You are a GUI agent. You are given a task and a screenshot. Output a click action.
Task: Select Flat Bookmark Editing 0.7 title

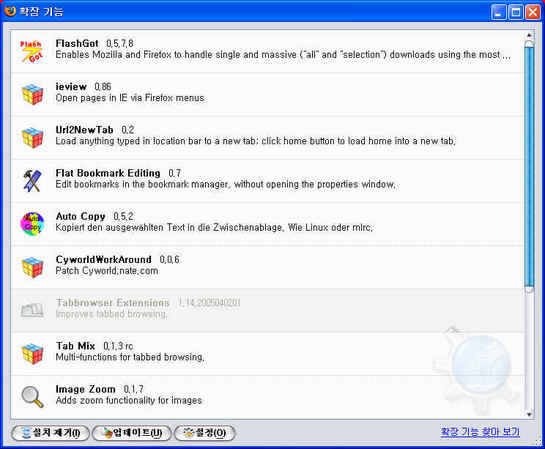[118, 173]
